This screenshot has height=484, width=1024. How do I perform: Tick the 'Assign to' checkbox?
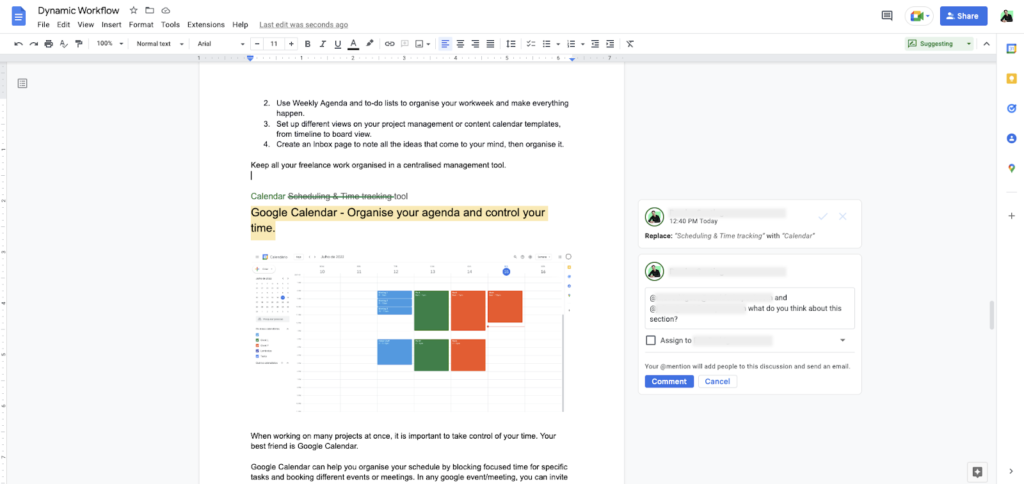coord(650,340)
